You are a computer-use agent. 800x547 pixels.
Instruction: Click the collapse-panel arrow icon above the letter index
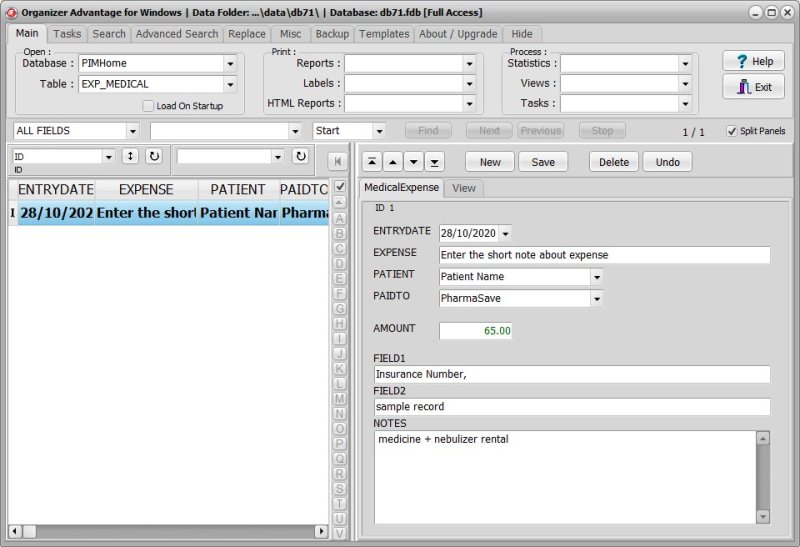[x=337, y=162]
